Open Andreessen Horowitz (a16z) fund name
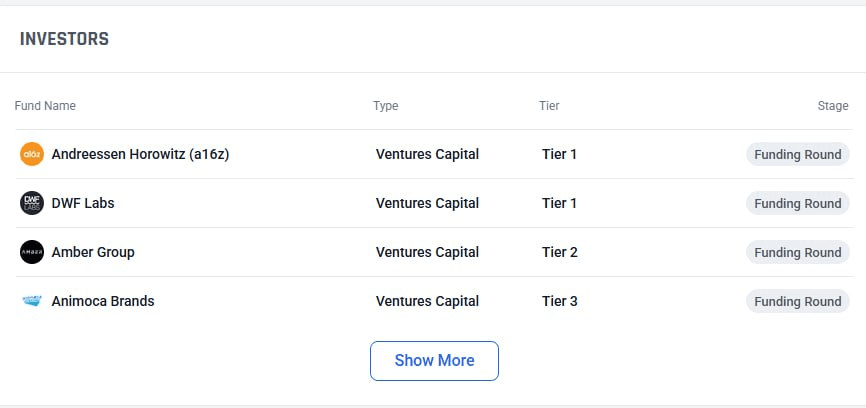This screenshot has height=408, width=866. 140,154
